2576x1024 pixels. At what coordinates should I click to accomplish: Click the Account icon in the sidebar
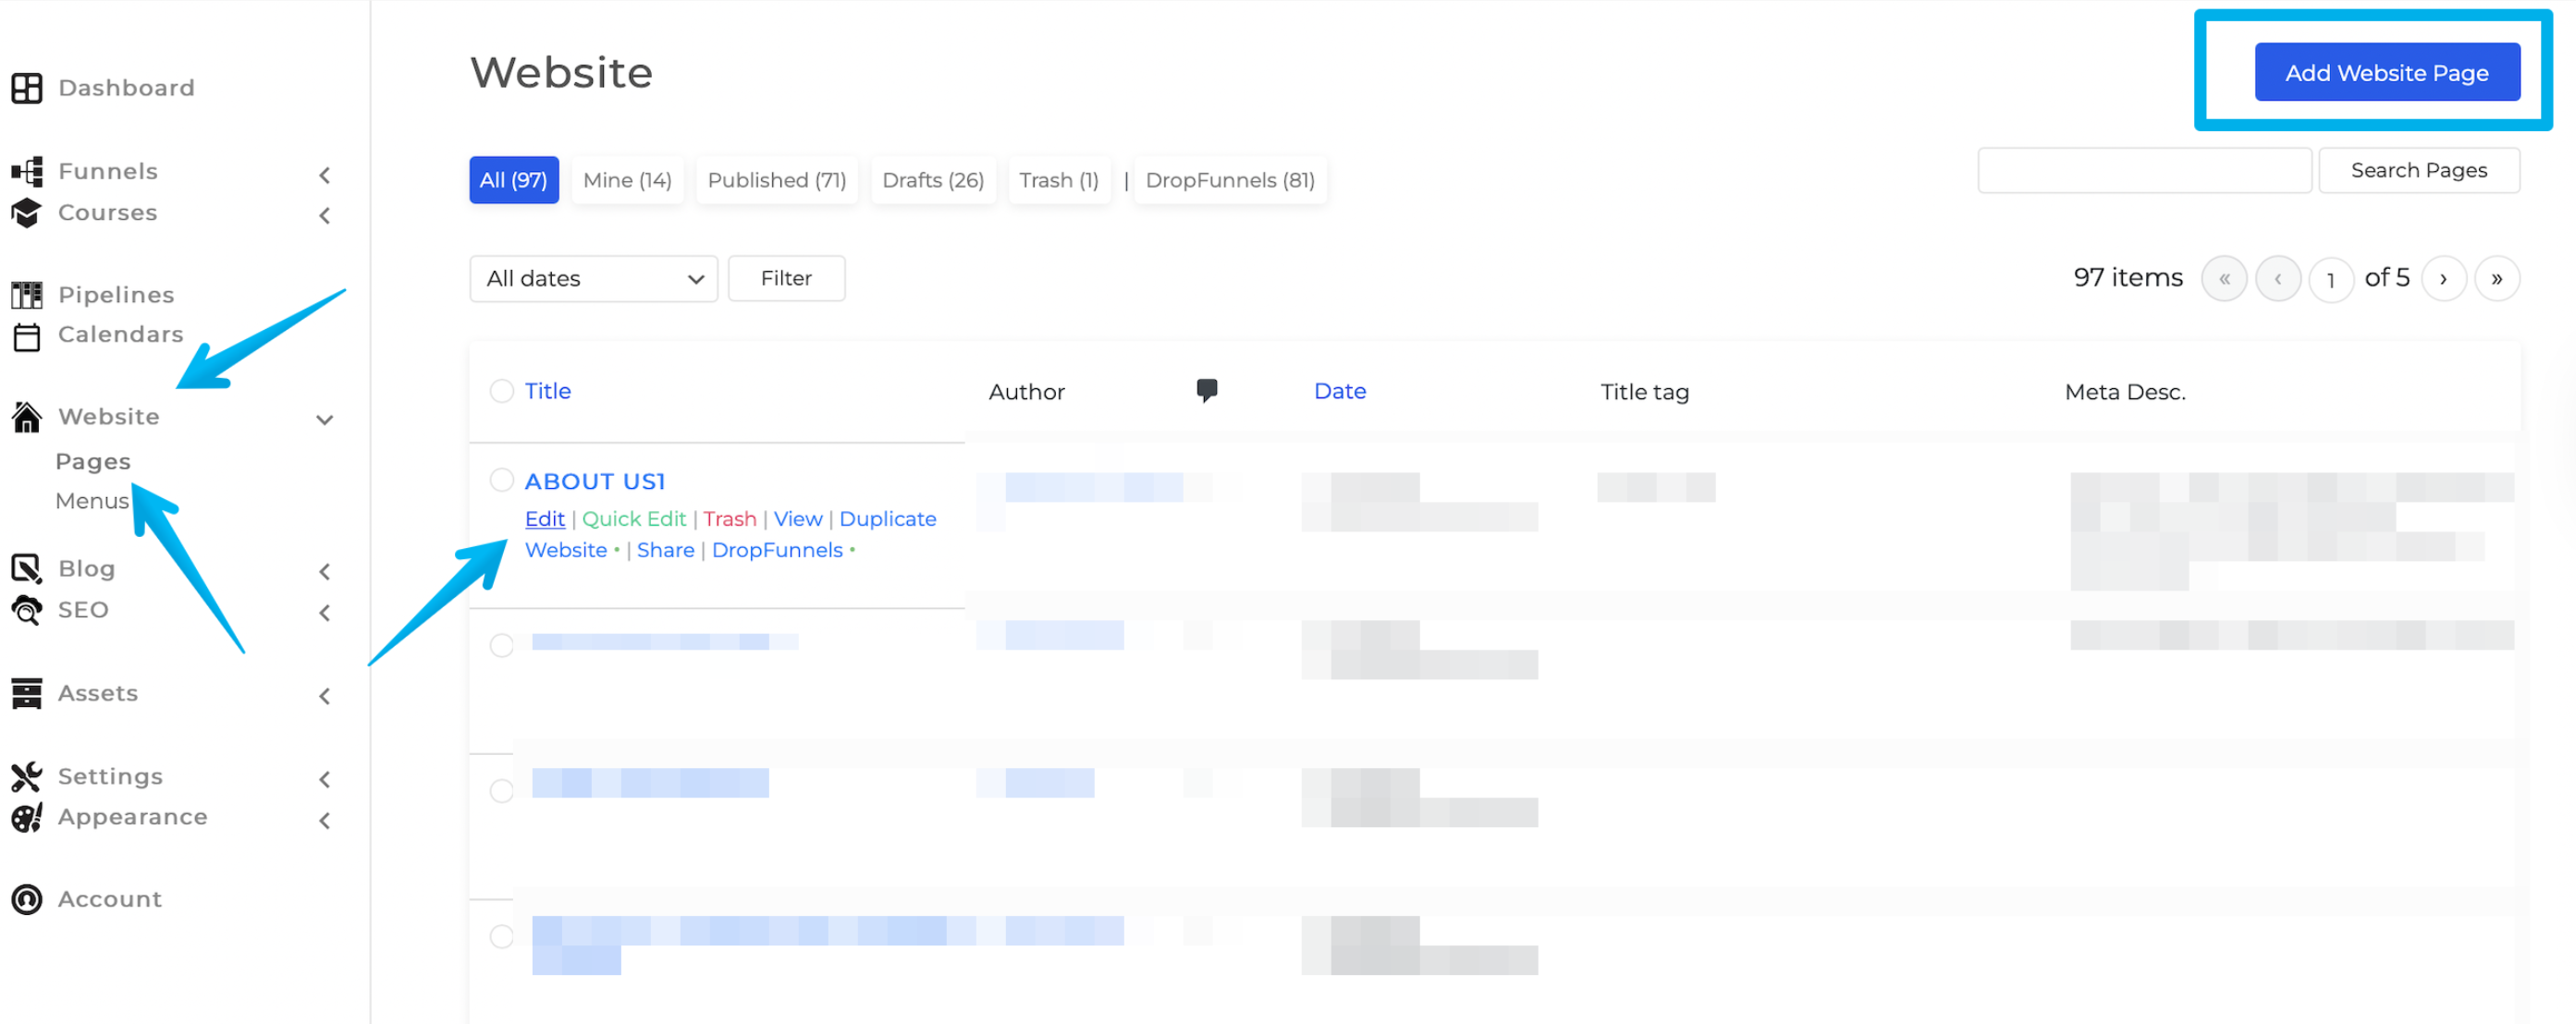(x=27, y=899)
